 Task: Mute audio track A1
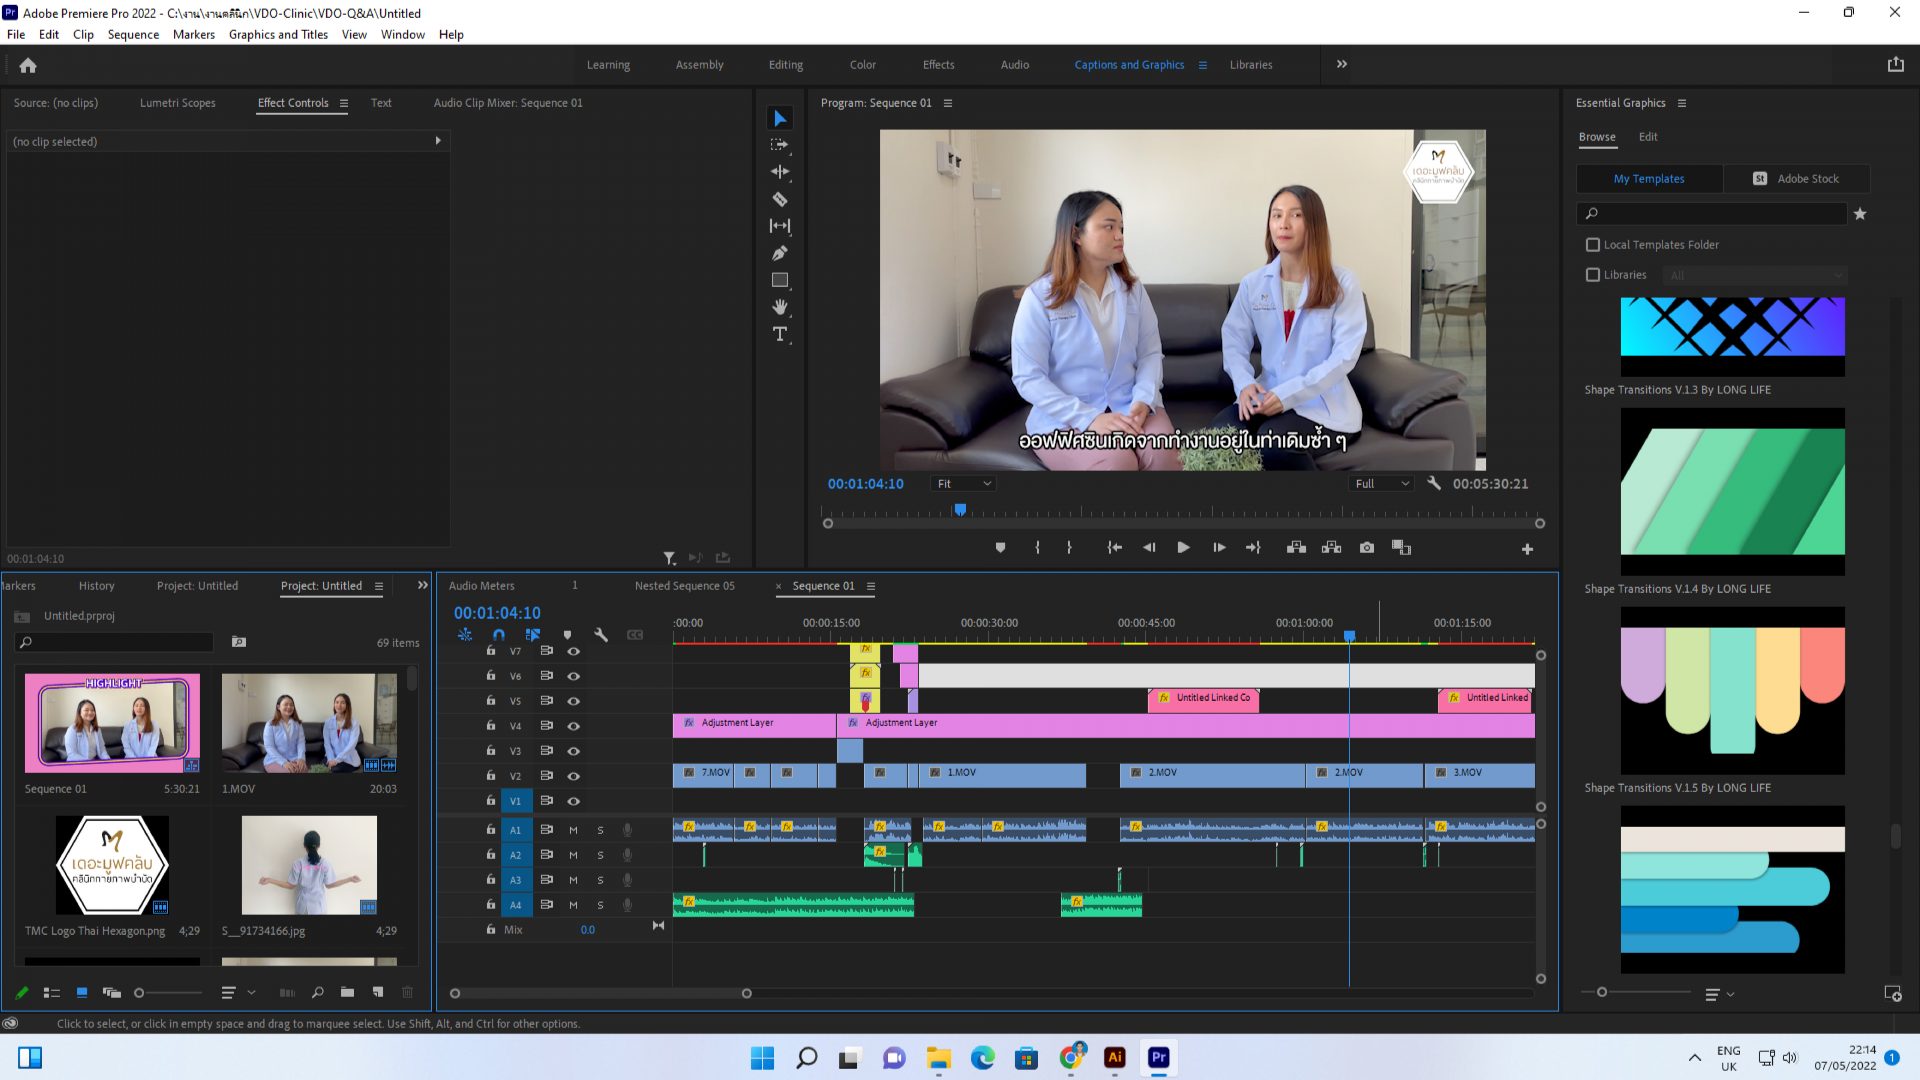[x=573, y=830]
